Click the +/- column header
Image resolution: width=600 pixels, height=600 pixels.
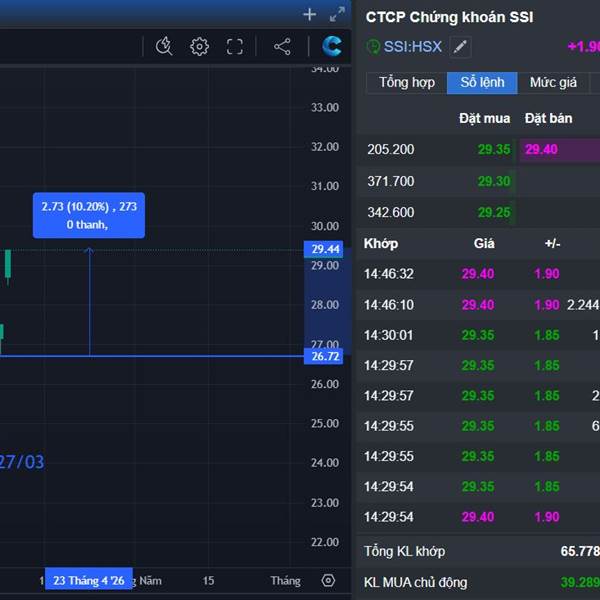tap(552, 243)
